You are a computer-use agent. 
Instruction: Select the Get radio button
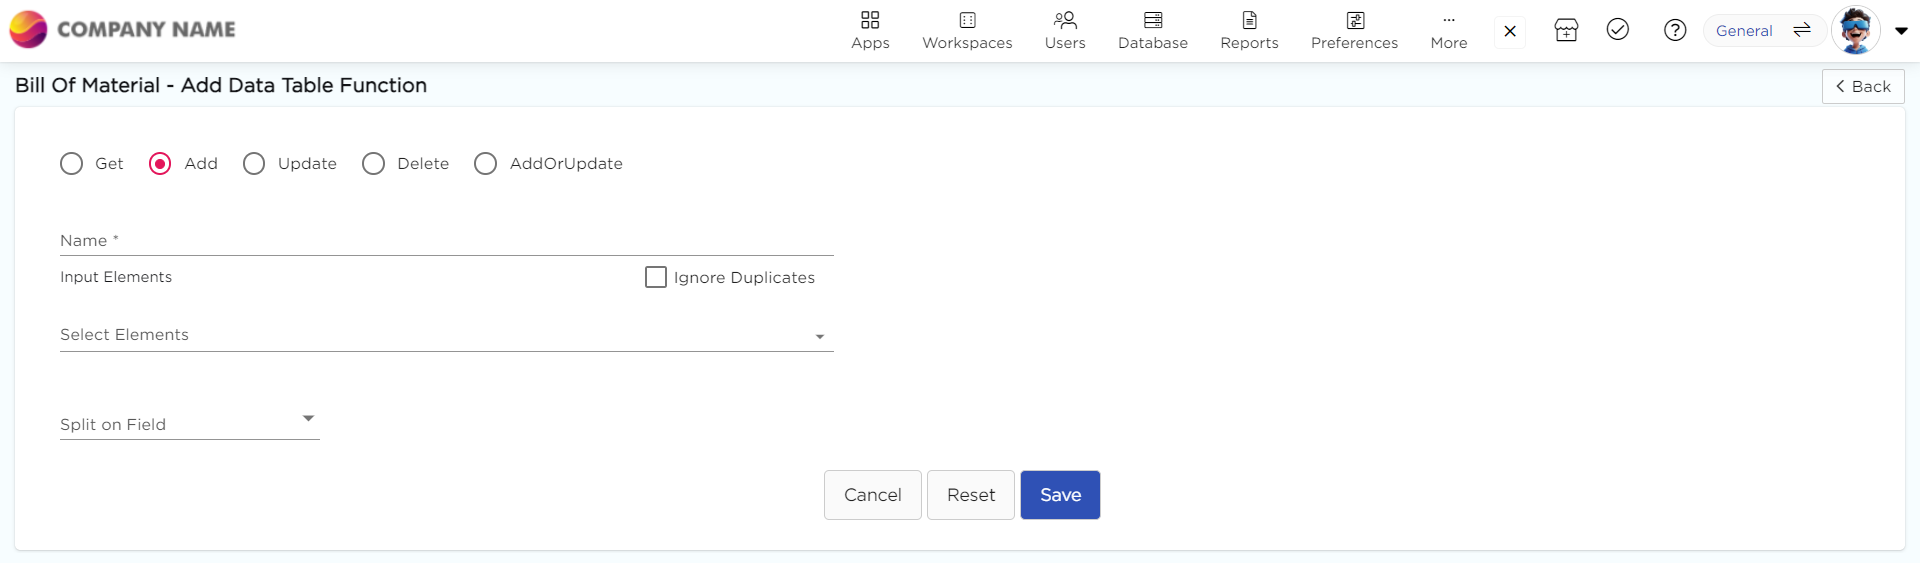(72, 164)
